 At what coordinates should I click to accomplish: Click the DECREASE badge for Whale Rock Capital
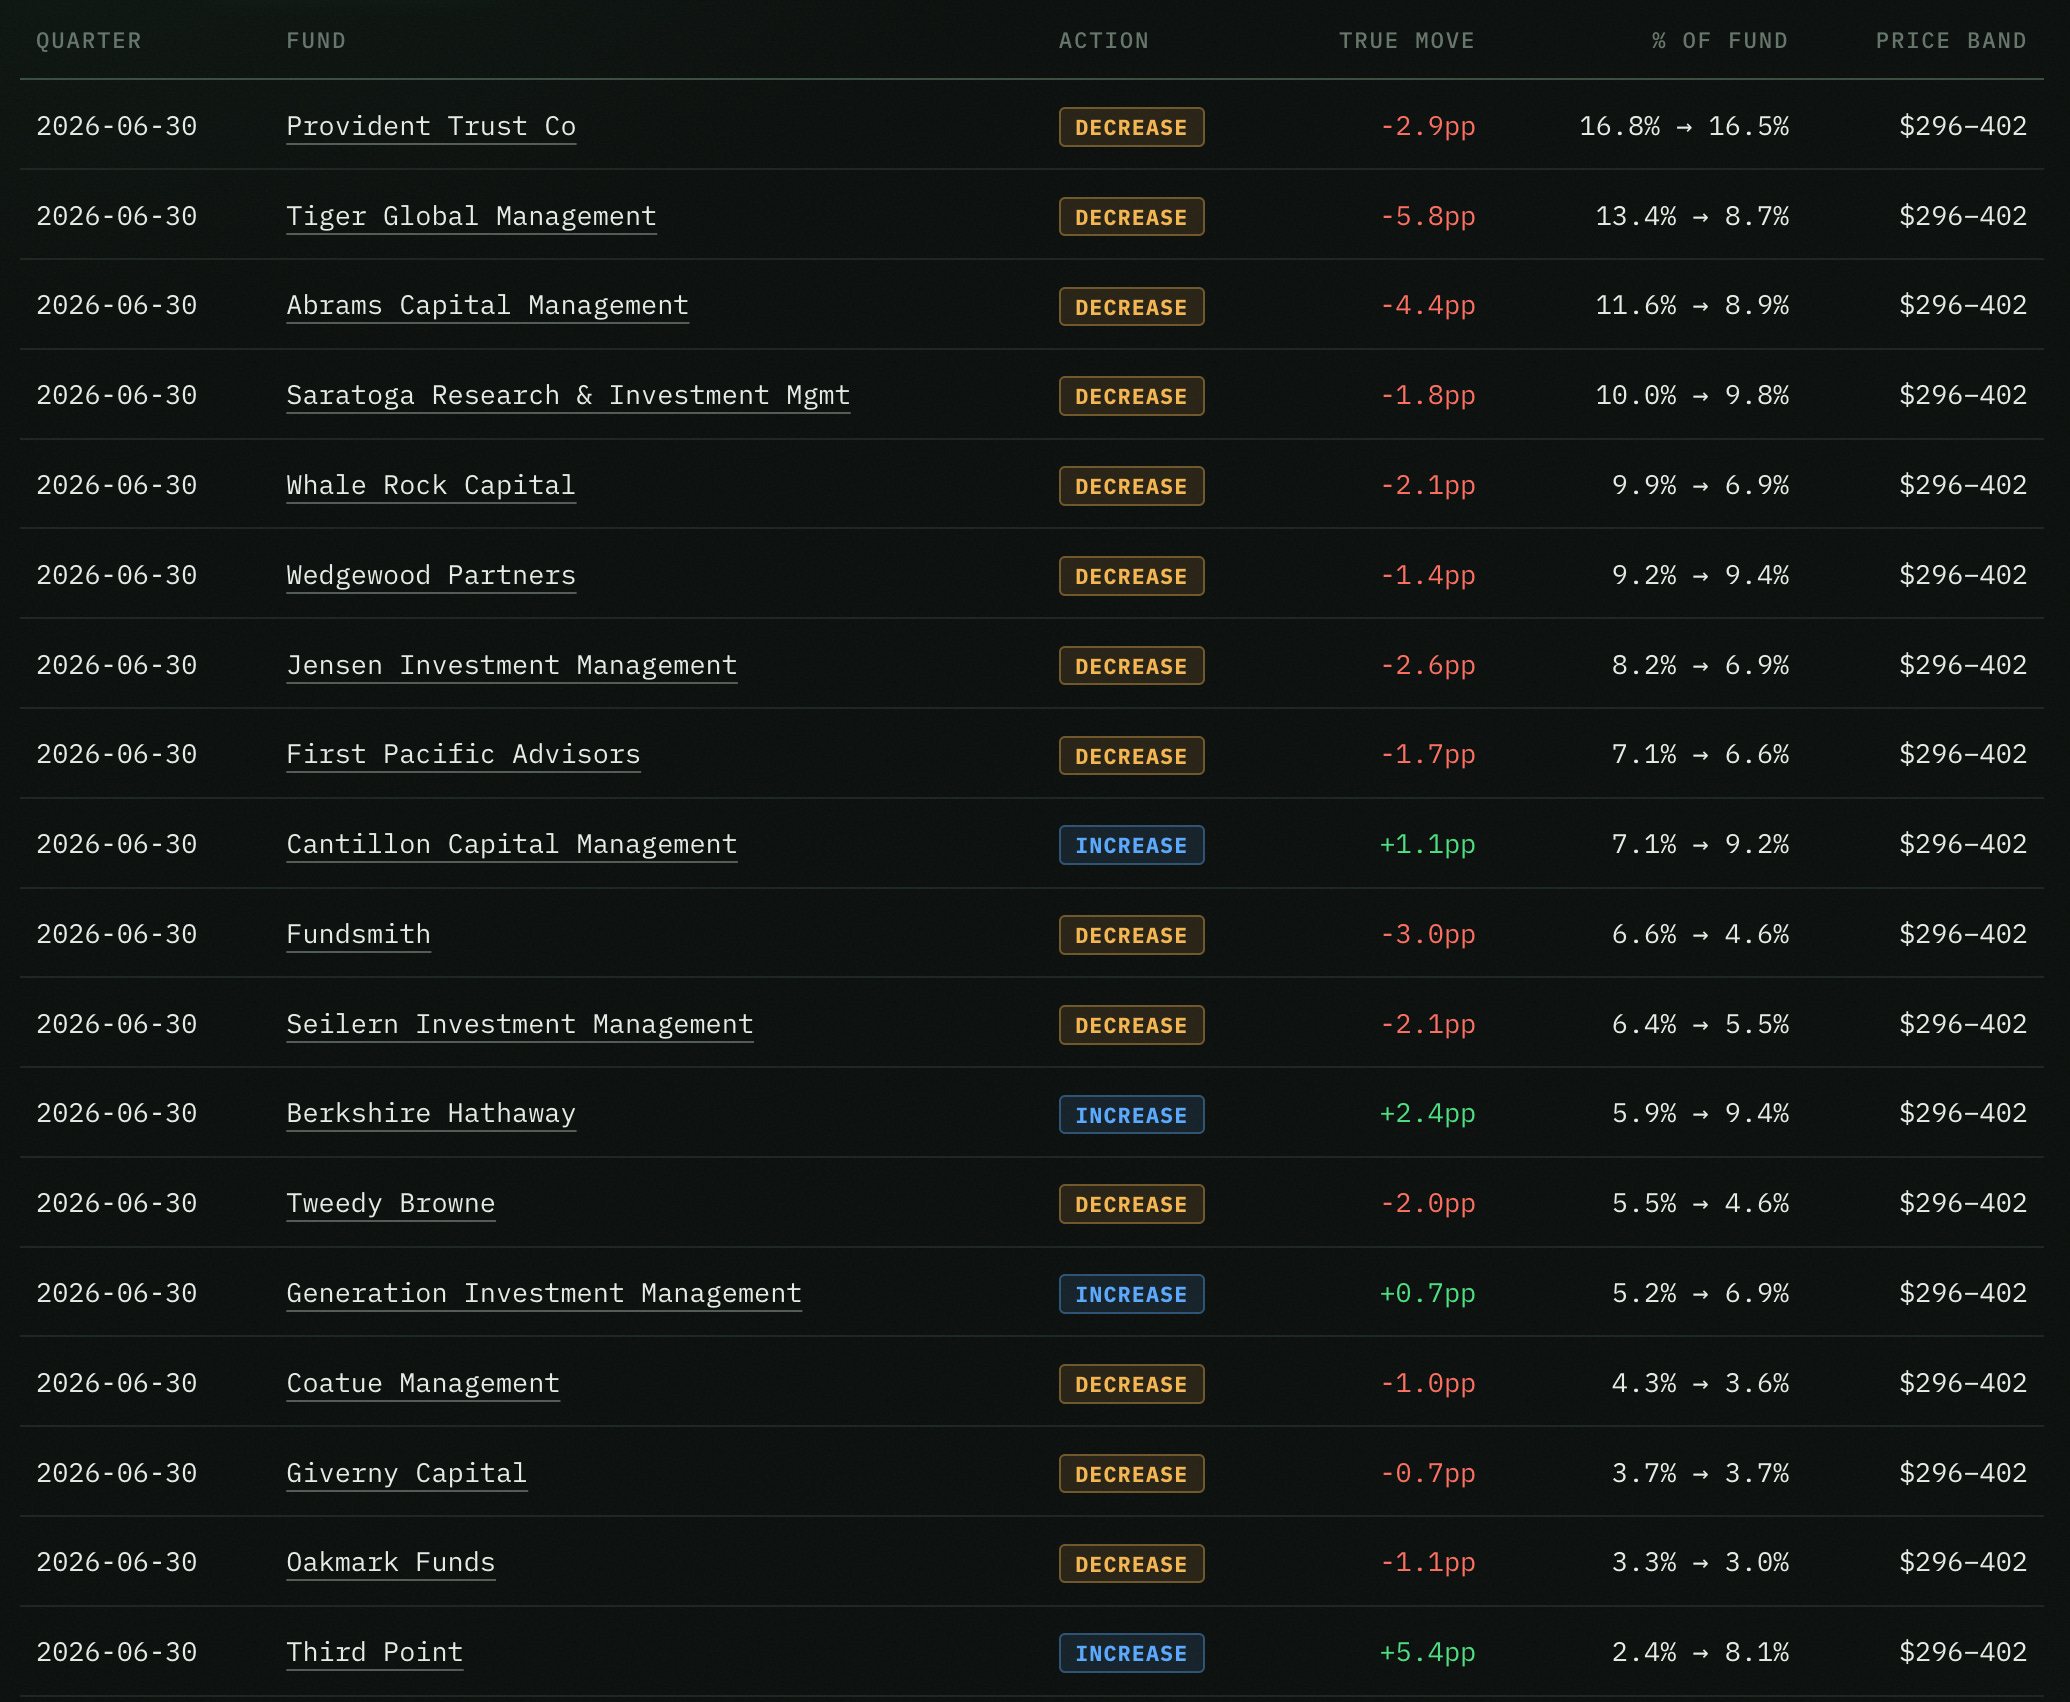click(x=1132, y=486)
